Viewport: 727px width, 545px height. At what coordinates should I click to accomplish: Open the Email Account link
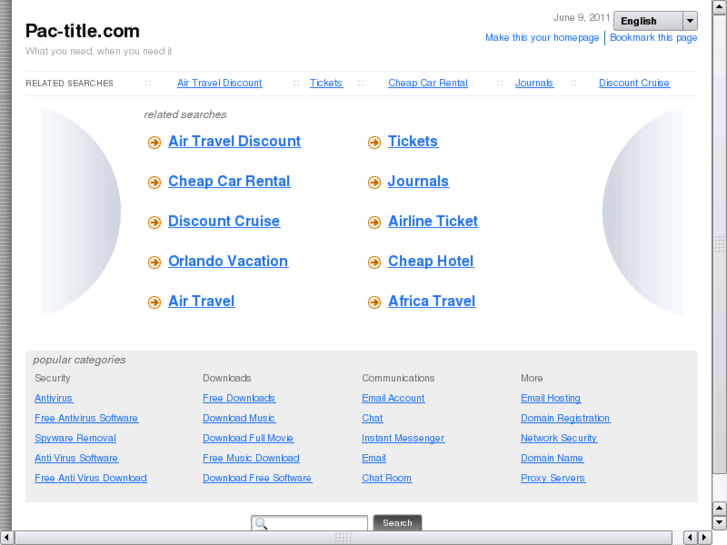393,398
